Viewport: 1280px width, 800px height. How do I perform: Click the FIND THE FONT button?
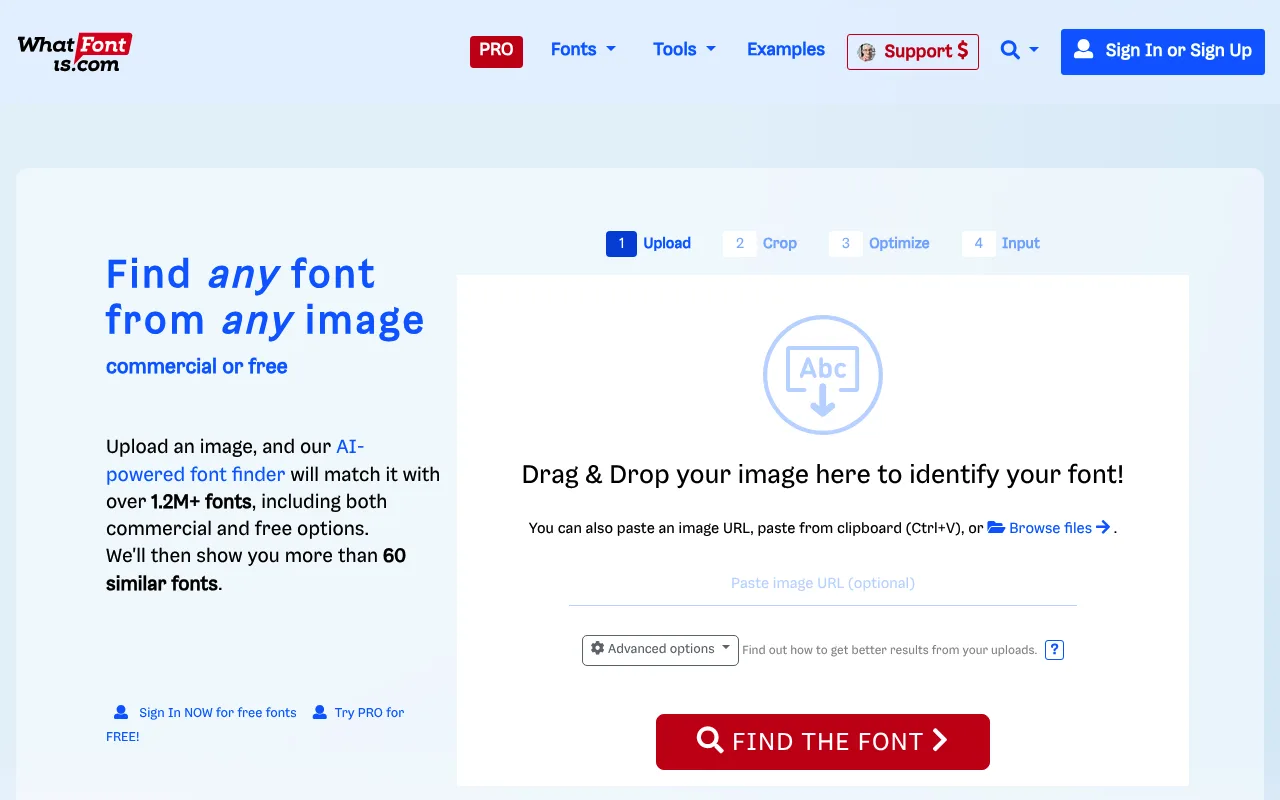point(823,742)
